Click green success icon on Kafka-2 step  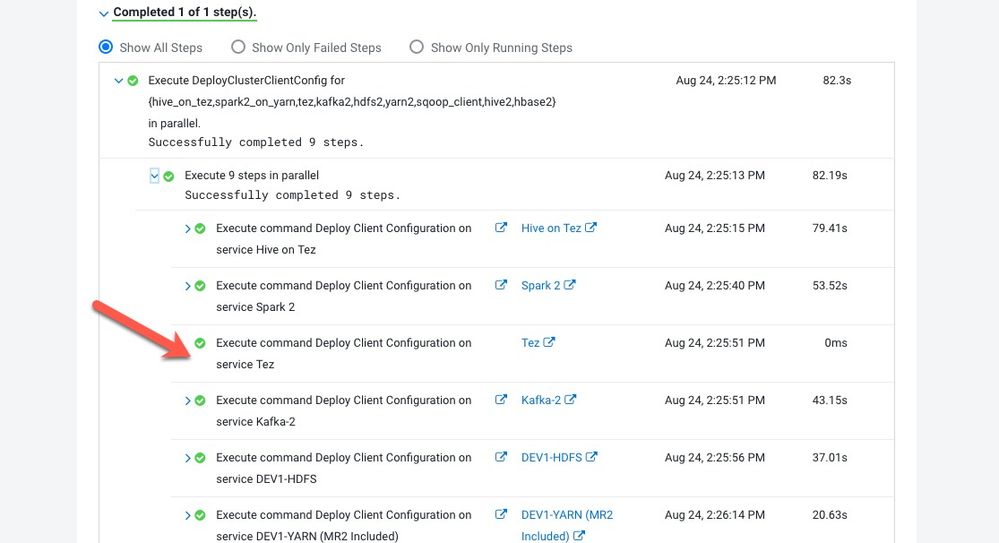coord(200,401)
